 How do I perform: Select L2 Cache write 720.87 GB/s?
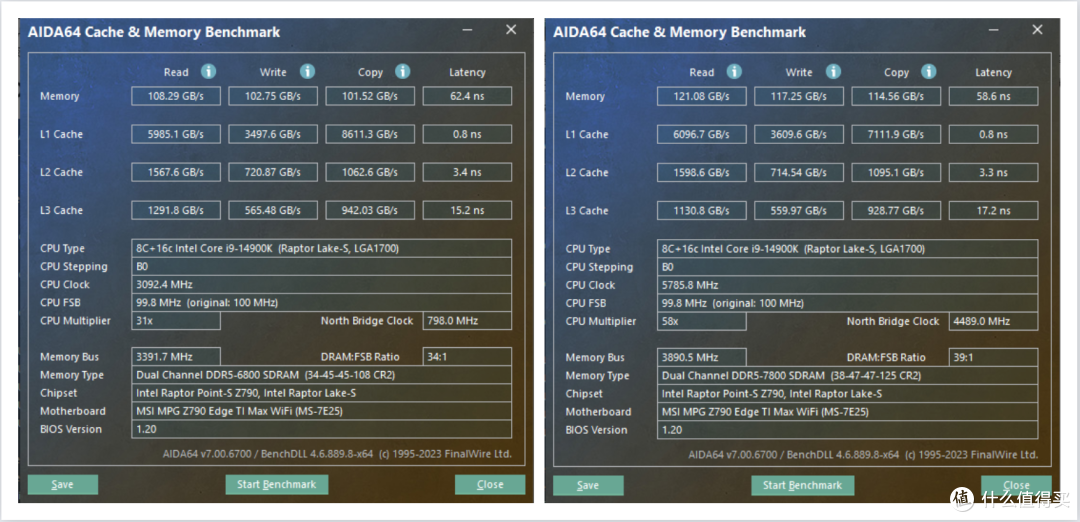[x=273, y=172]
